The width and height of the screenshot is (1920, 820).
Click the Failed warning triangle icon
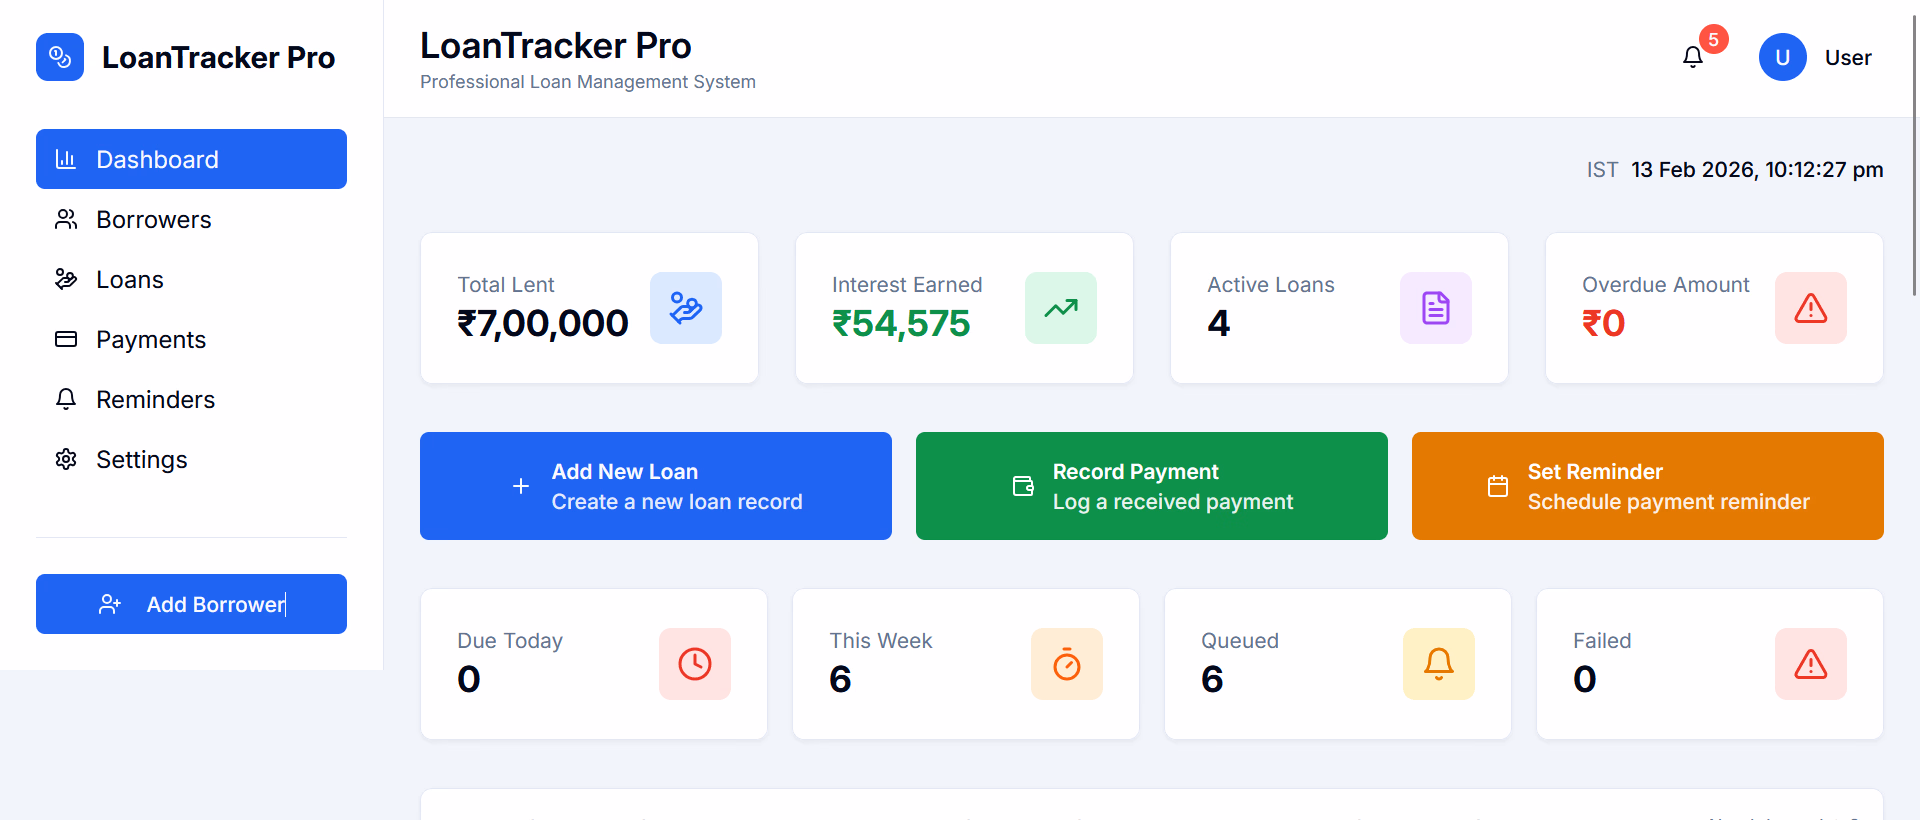pyautogui.click(x=1810, y=664)
